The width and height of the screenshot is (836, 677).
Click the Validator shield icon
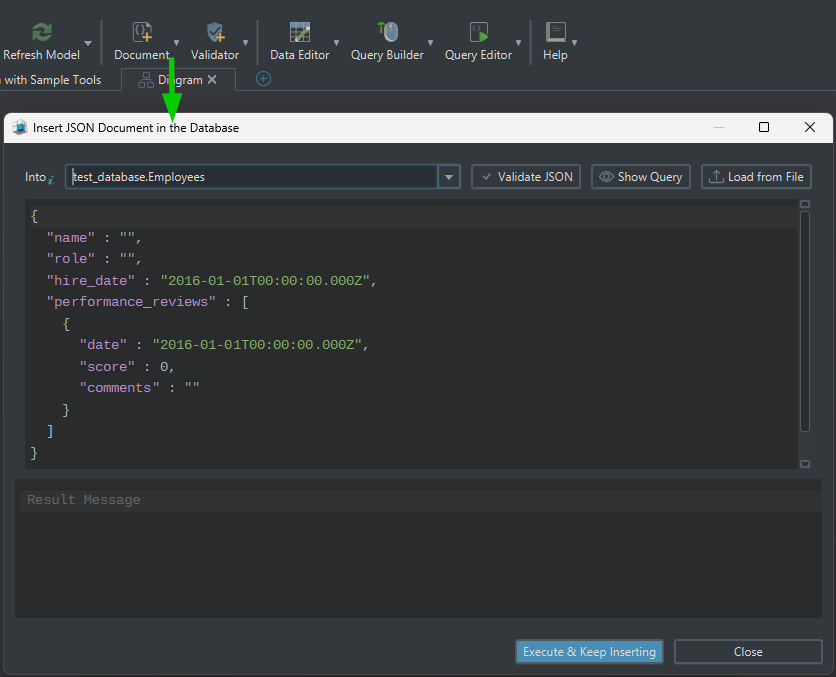click(x=215, y=32)
